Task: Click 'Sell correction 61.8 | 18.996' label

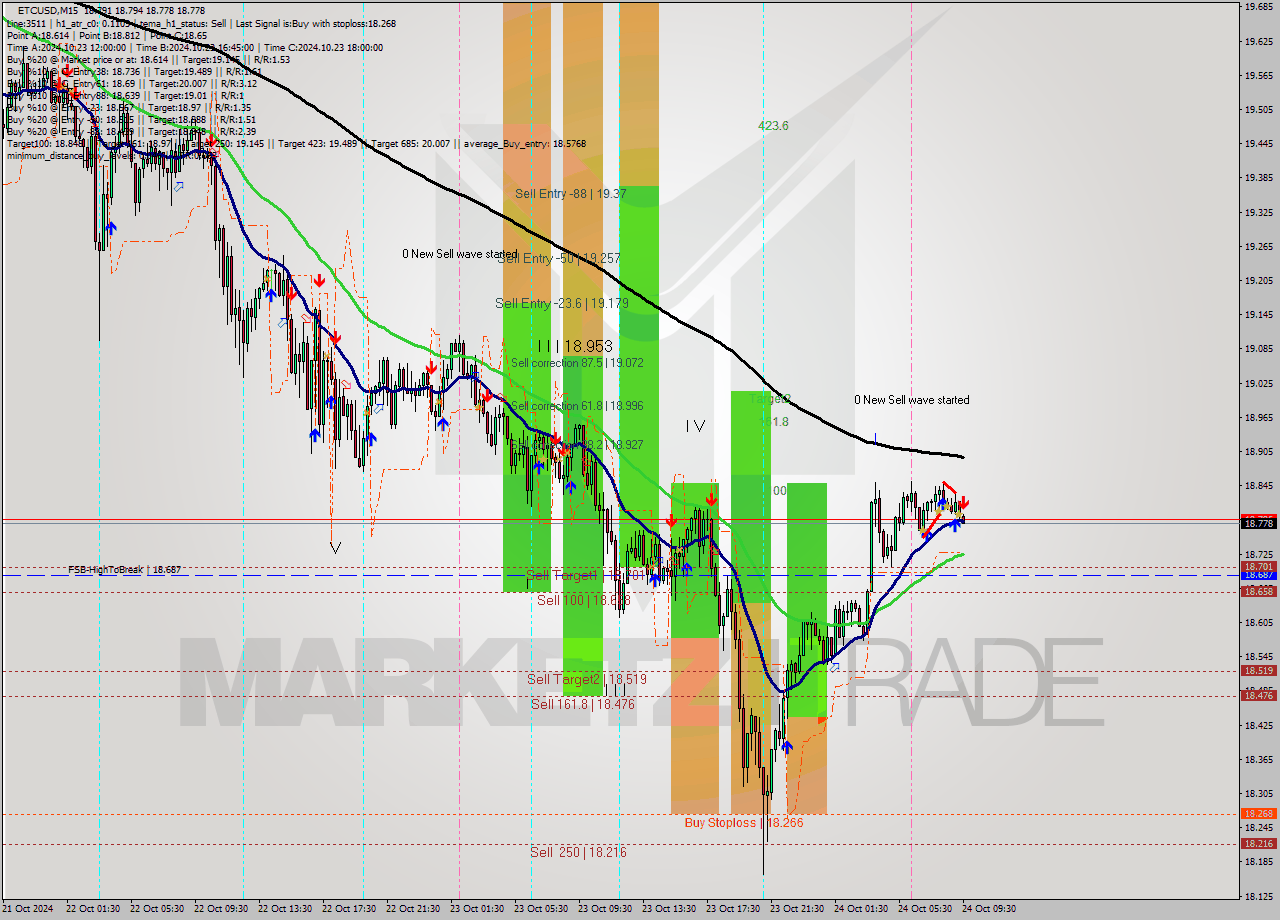Action: point(577,406)
